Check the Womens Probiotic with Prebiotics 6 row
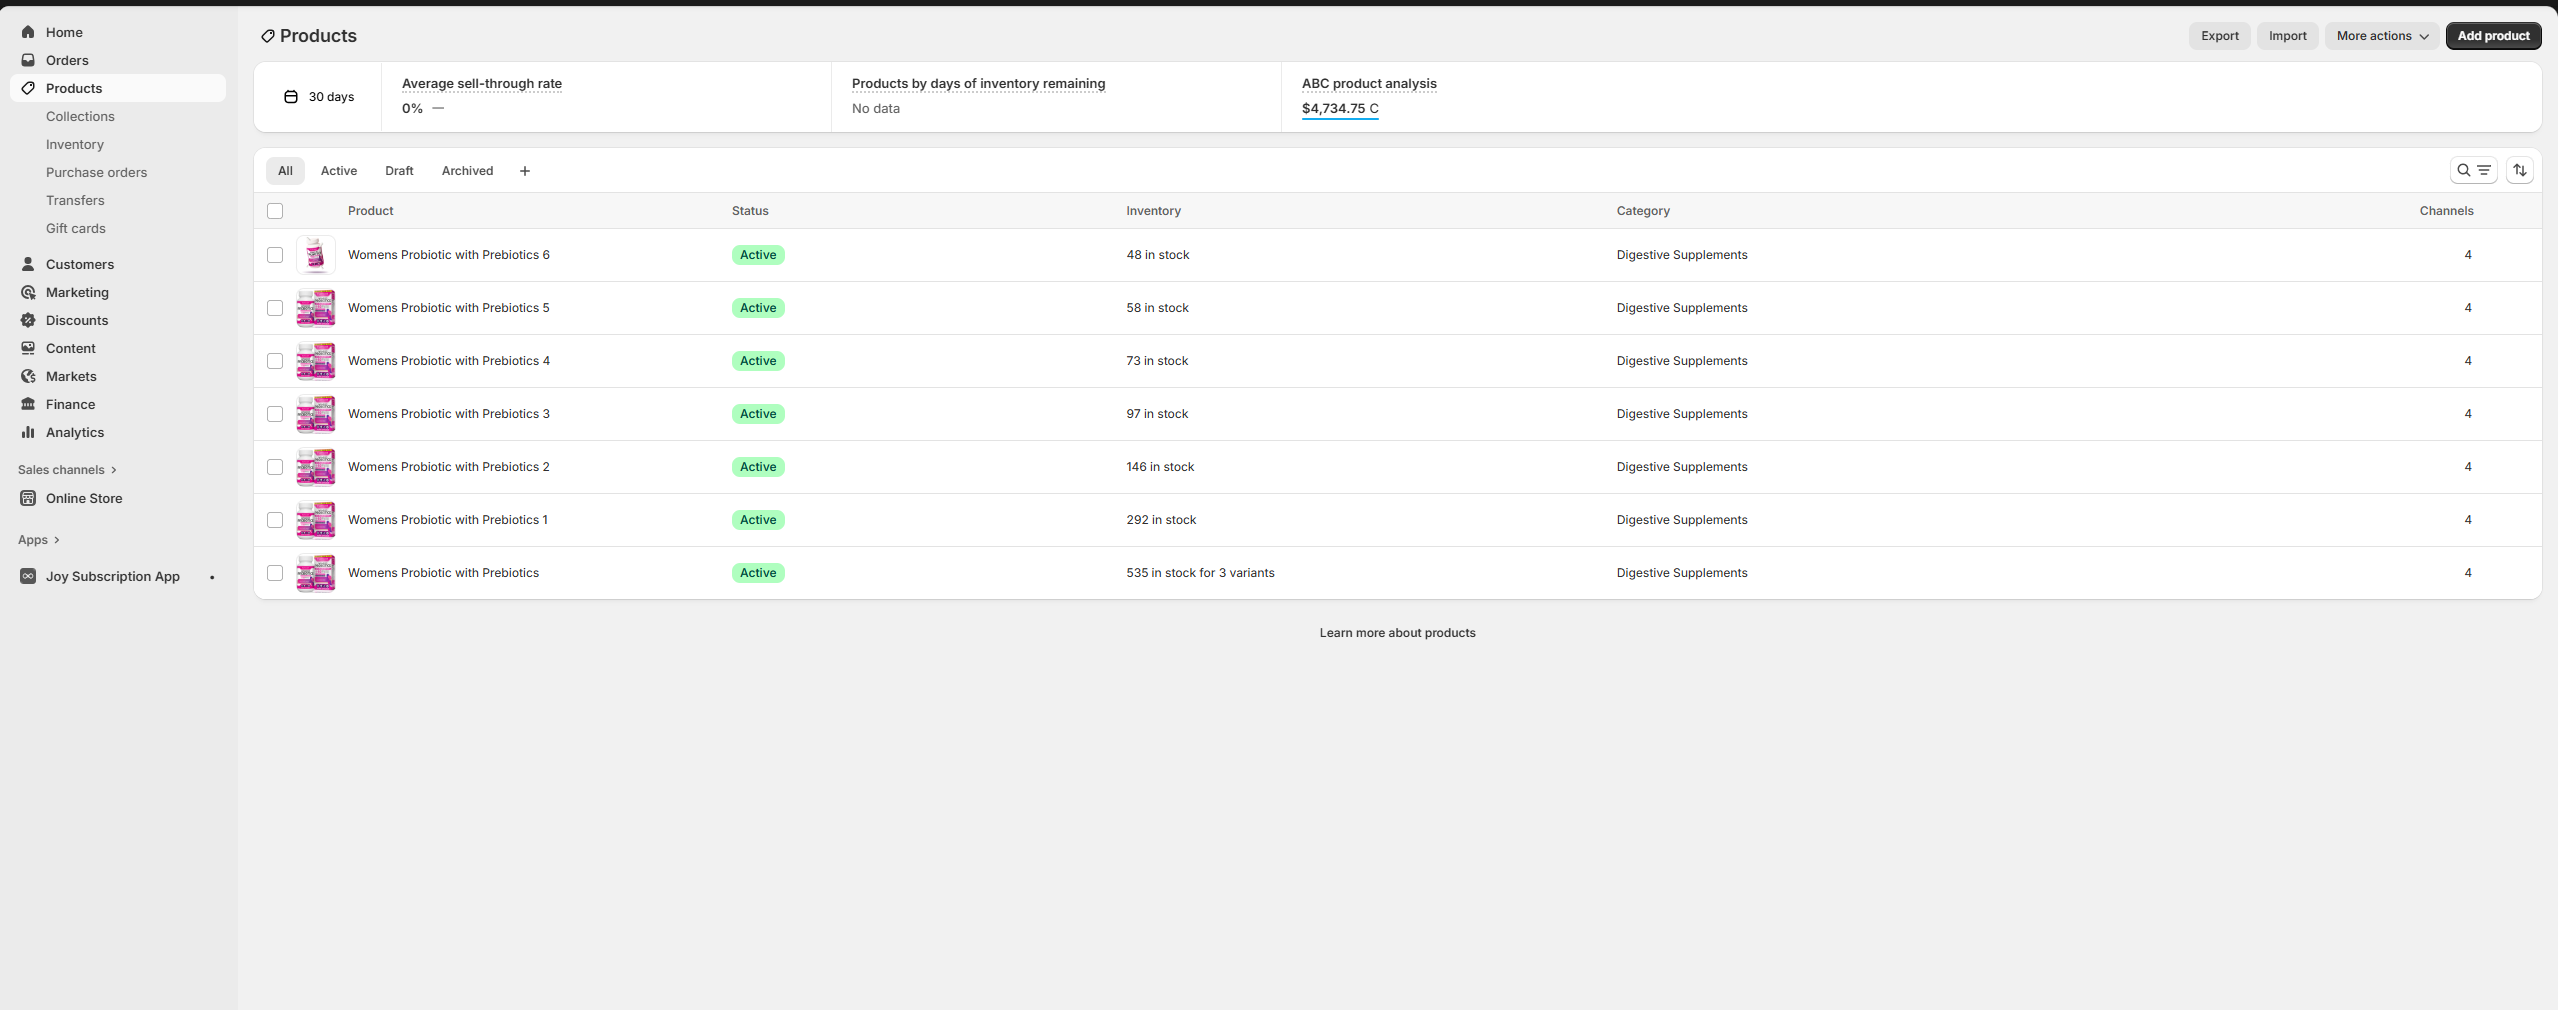 pyautogui.click(x=275, y=255)
